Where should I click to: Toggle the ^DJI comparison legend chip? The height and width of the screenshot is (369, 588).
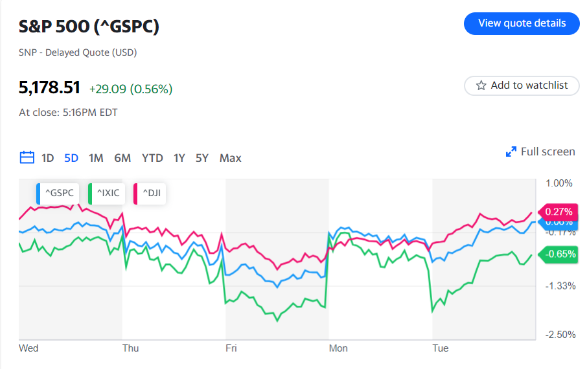(x=150, y=194)
